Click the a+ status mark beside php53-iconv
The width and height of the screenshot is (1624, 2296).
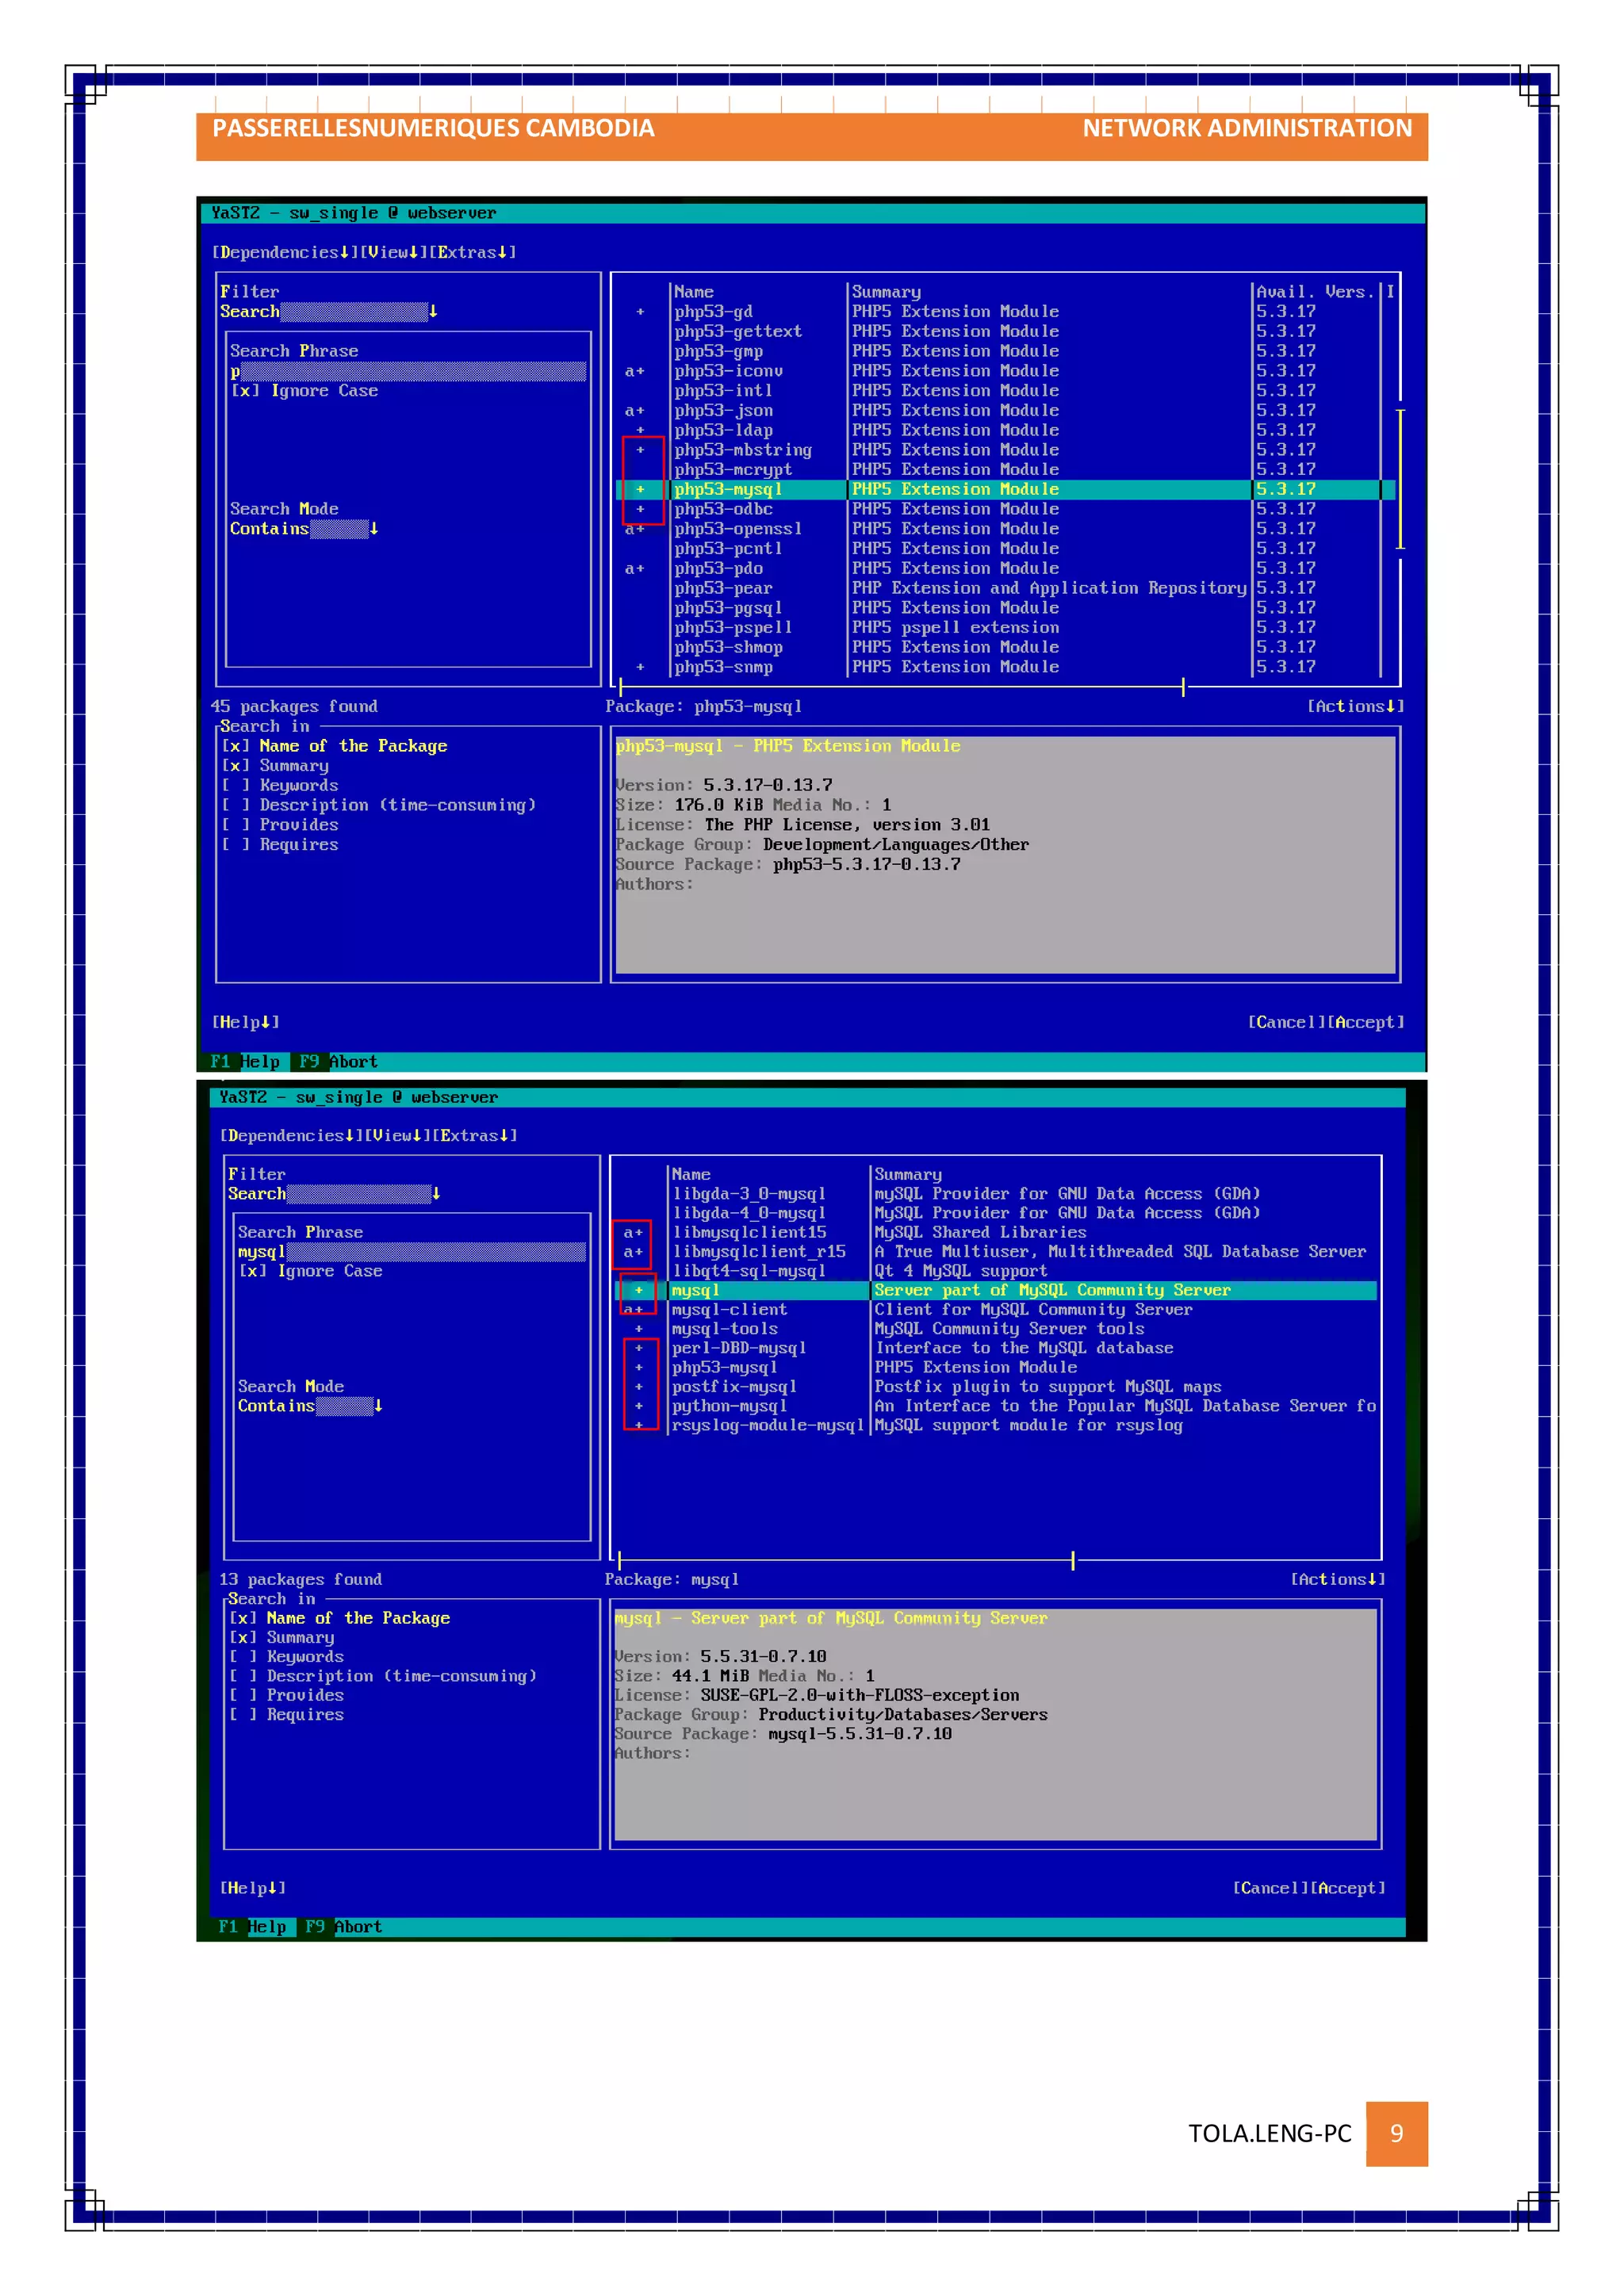pyautogui.click(x=634, y=371)
